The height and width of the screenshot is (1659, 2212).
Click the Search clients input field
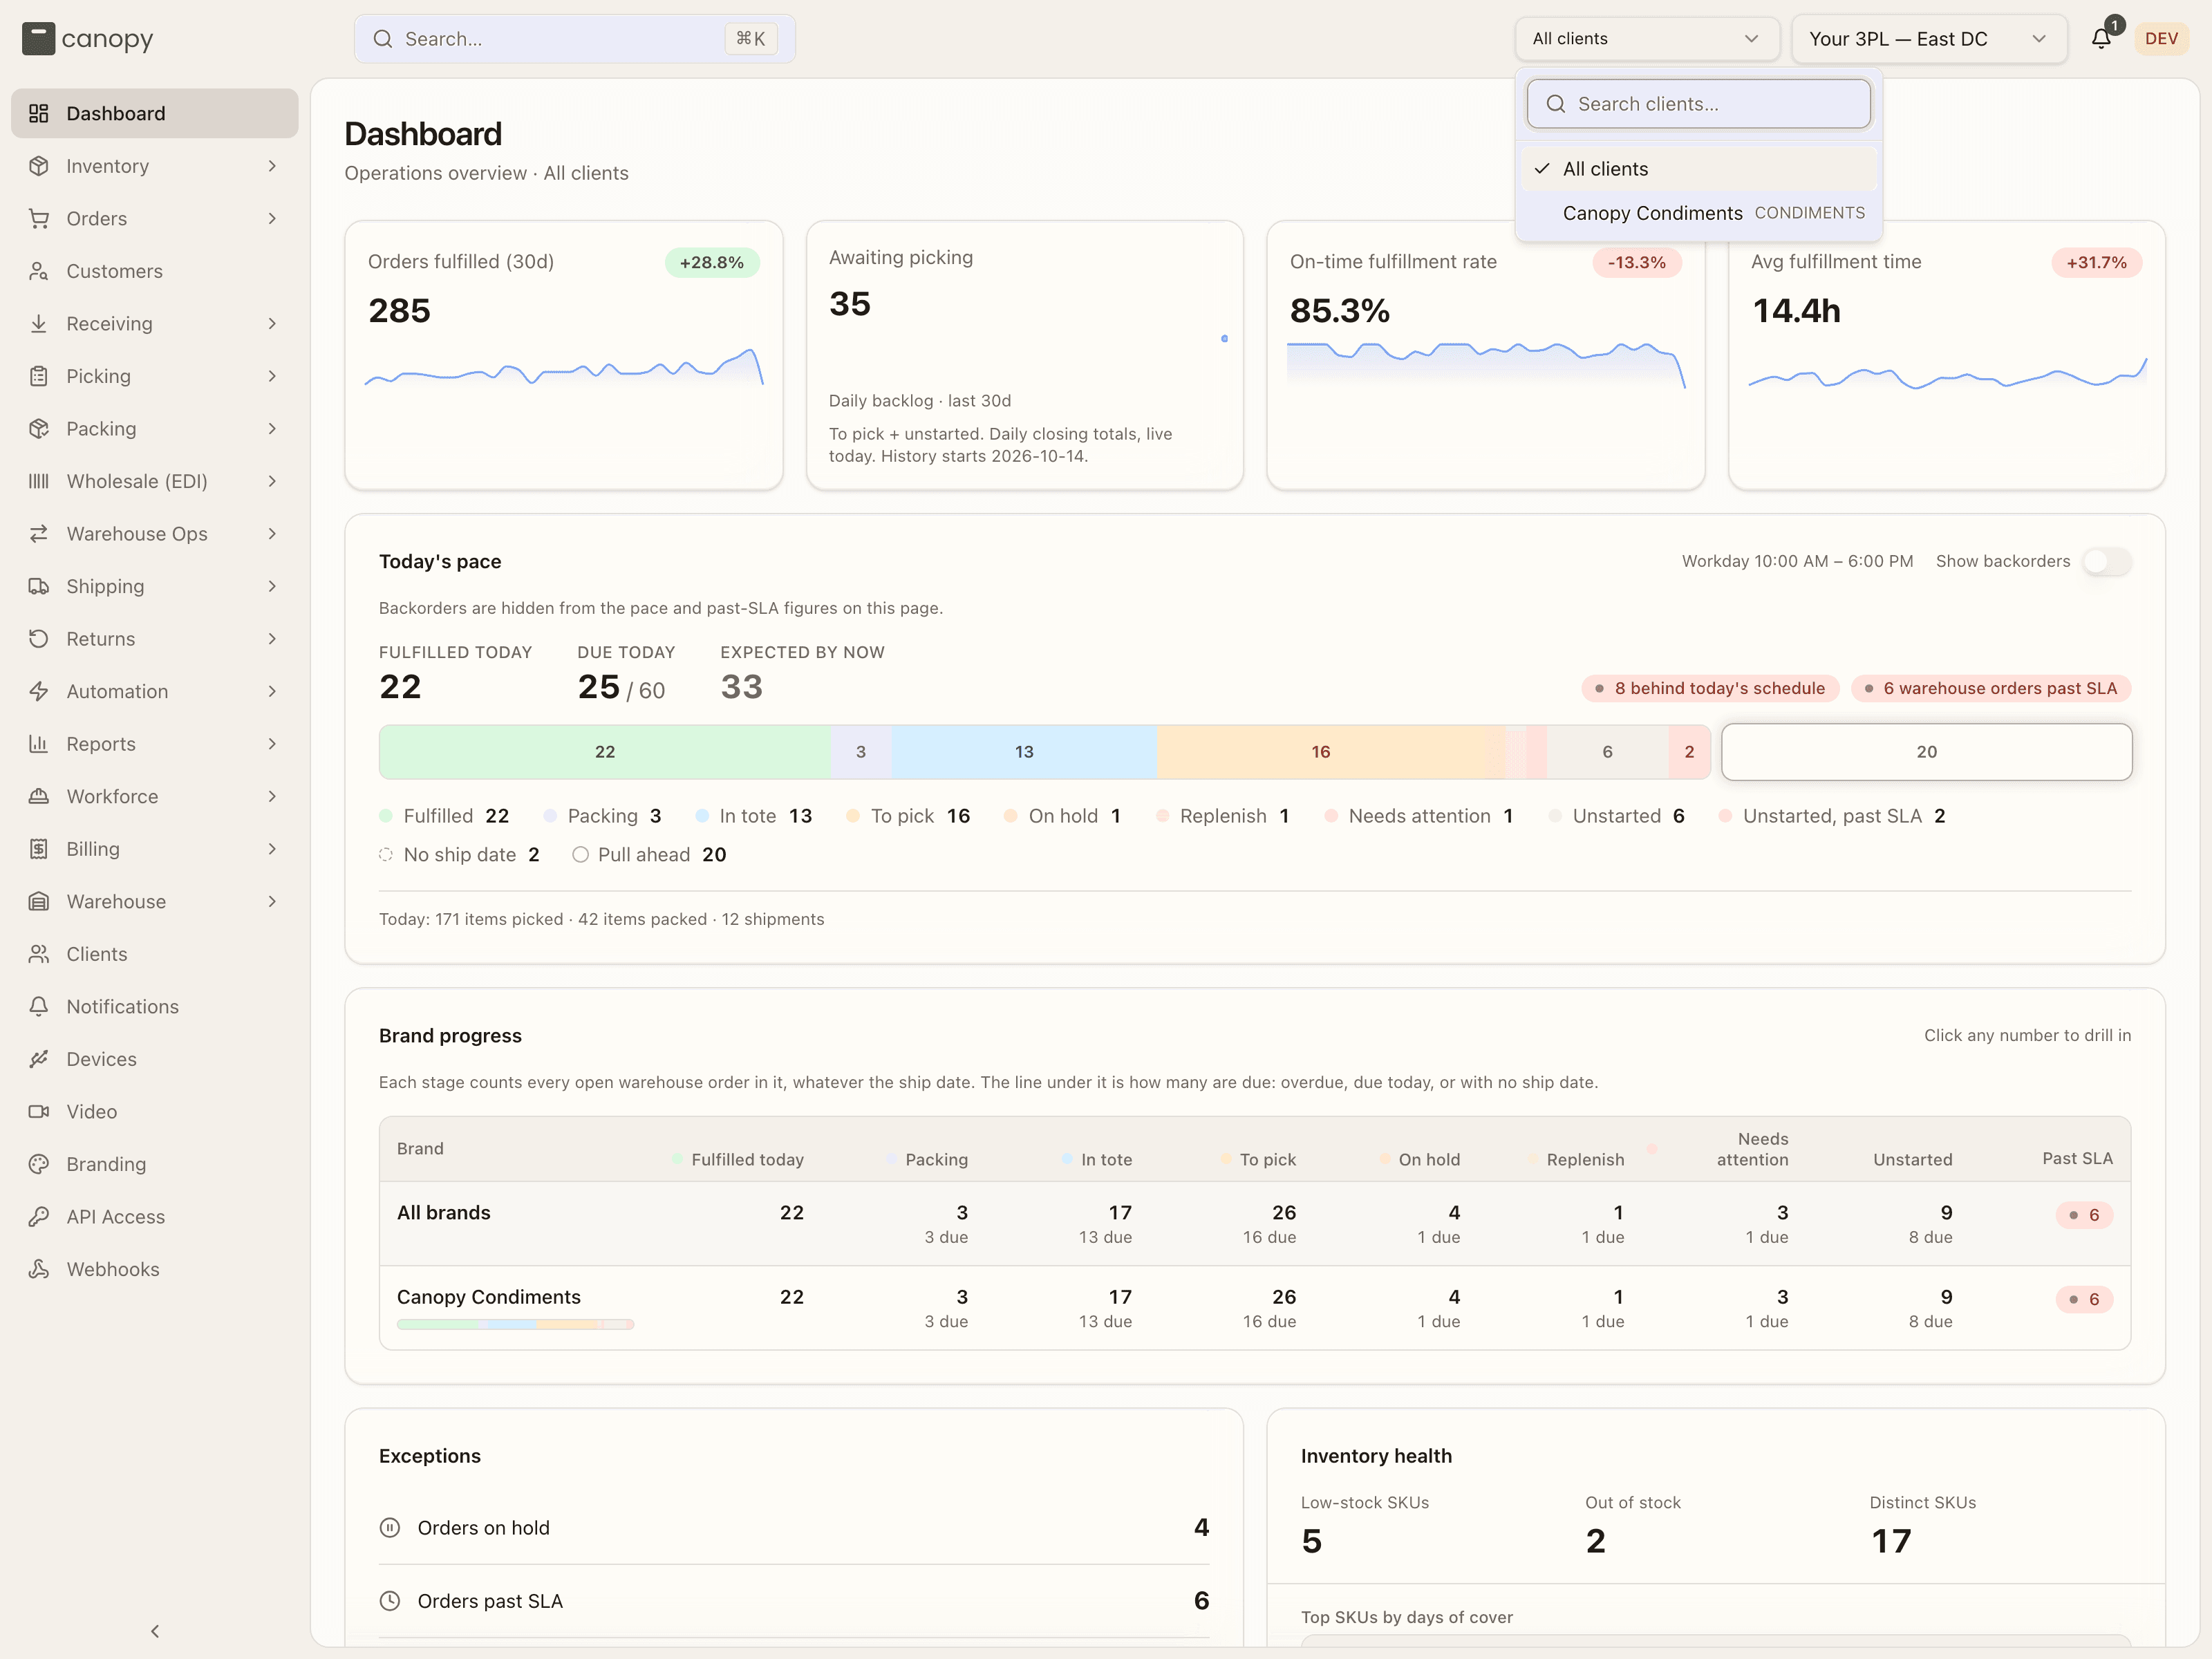point(1698,104)
